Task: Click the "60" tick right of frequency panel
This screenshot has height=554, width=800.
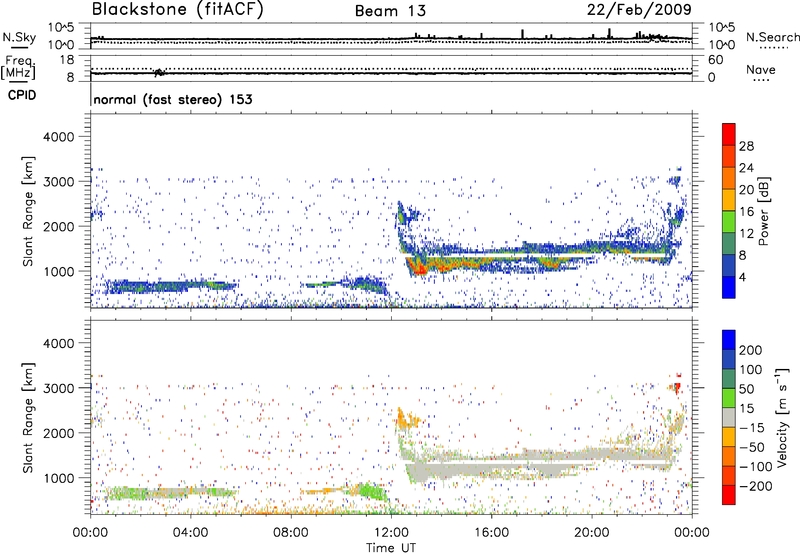Action: pyautogui.click(x=715, y=60)
